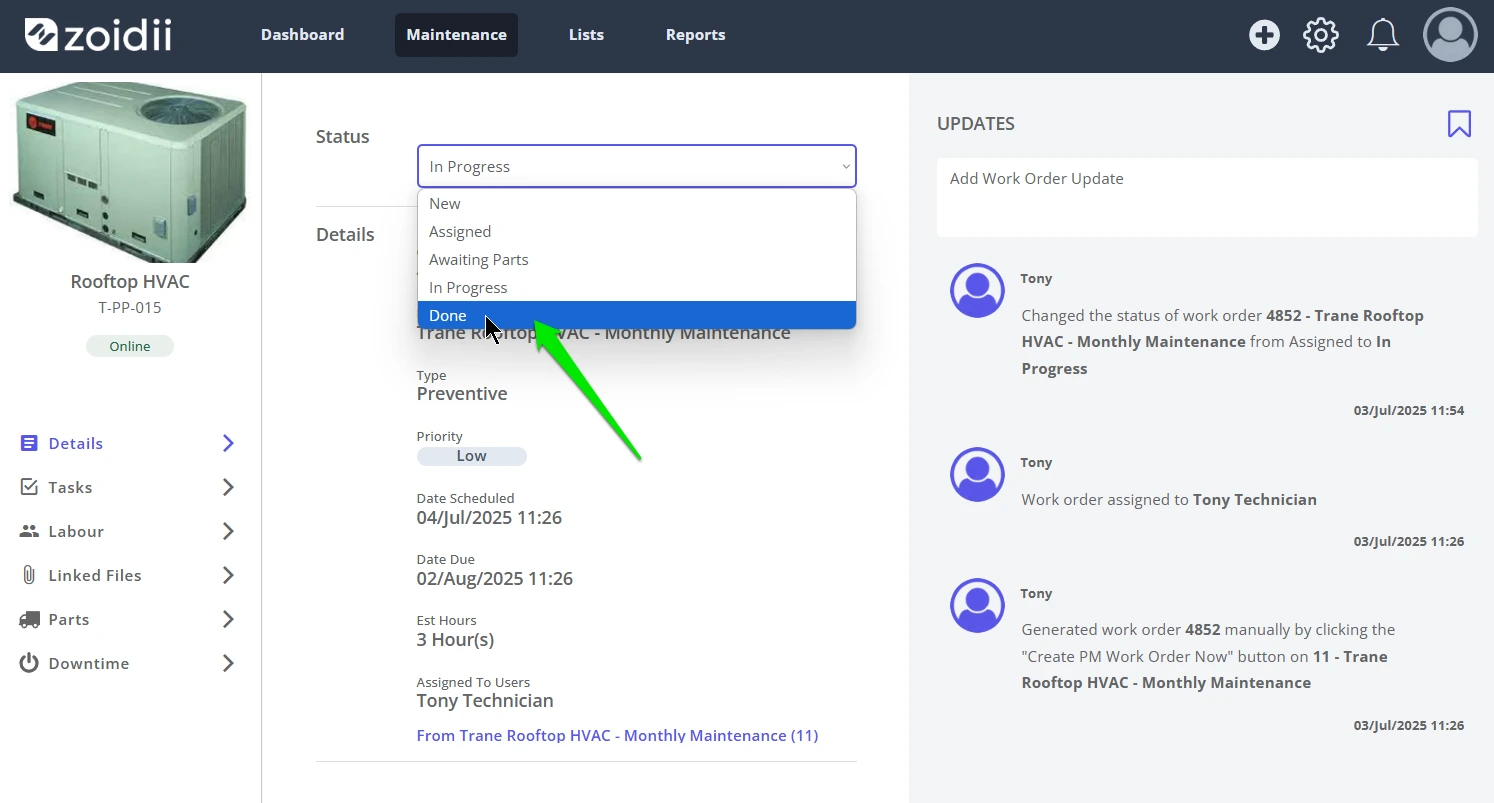Expand the Labour section chevron
The width and height of the screenshot is (1494, 803).
228,531
